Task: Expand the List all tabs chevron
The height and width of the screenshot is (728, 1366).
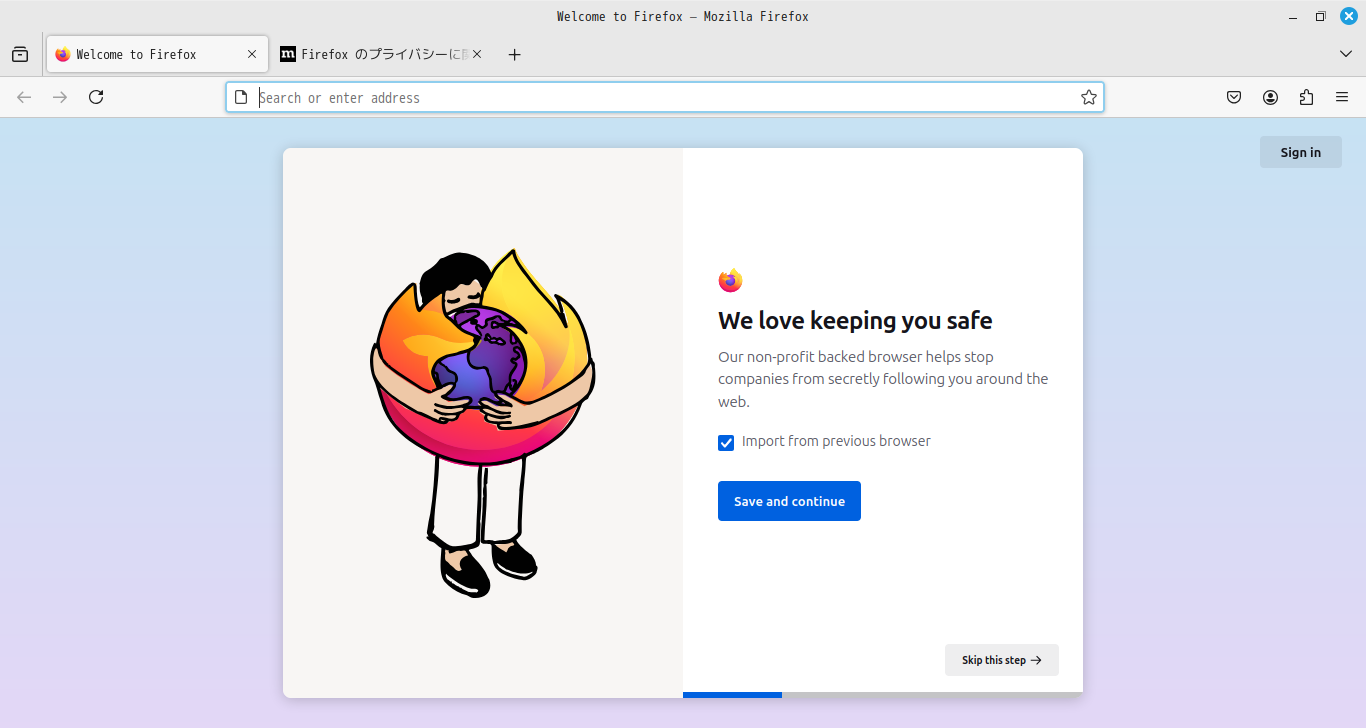Action: pos(1346,54)
